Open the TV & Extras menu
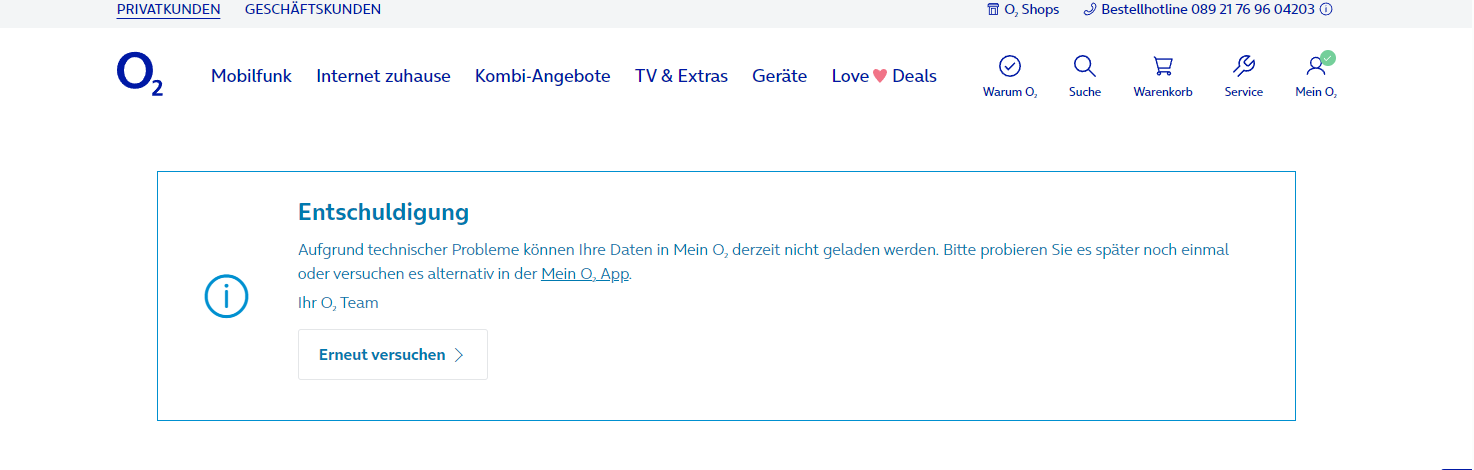 (x=681, y=76)
